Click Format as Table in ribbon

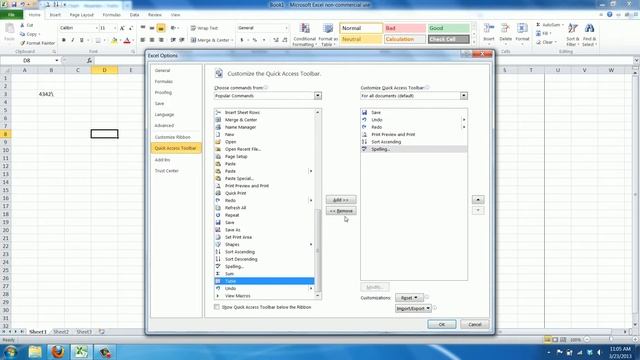(328, 35)
